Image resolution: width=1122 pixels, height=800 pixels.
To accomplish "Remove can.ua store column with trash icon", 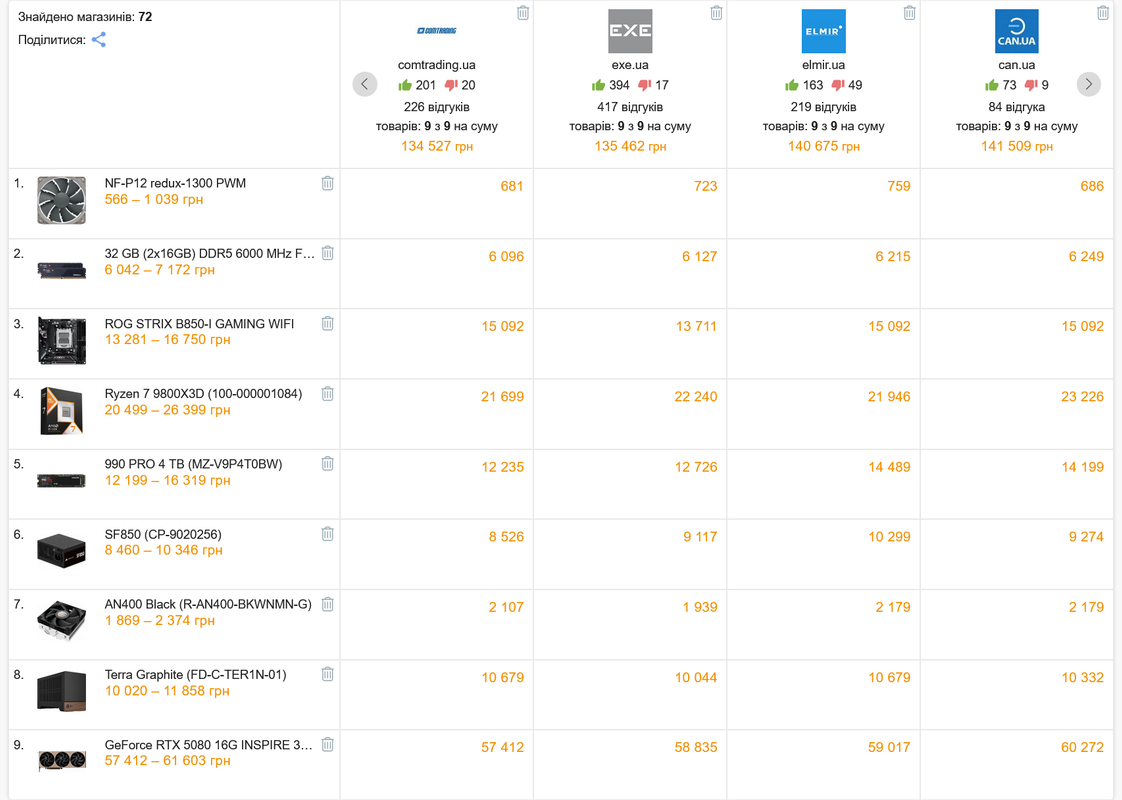I will tap(1103, 13).
